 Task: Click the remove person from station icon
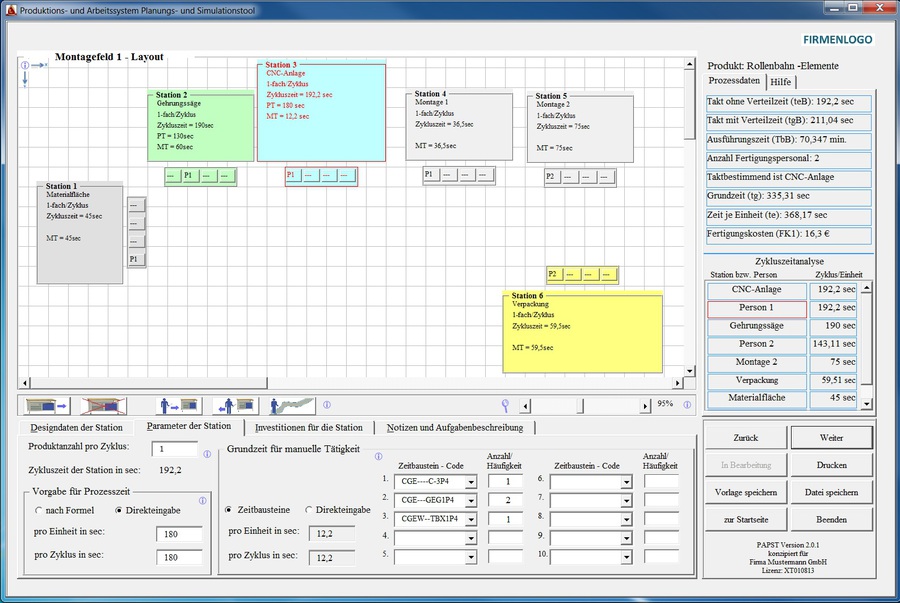tap(235, 406)
